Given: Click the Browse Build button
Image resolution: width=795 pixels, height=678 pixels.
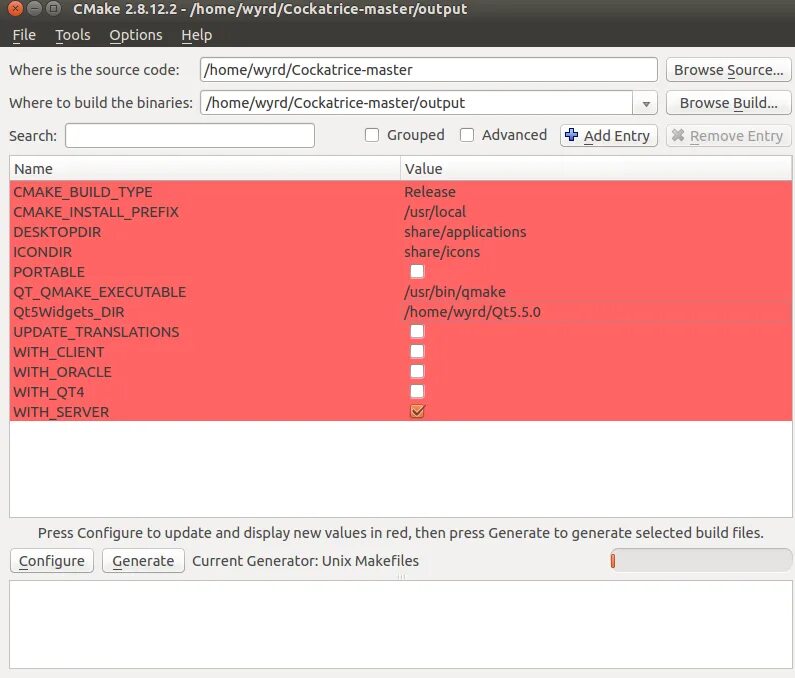Looking at the screenshot, I should tap(728, 103).
